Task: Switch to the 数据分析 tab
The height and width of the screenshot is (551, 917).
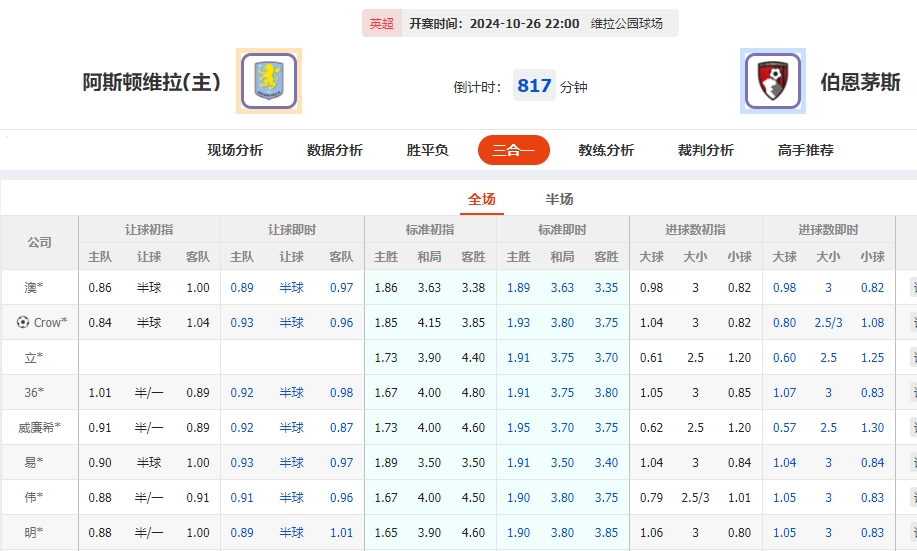Action: pos(334,150)
